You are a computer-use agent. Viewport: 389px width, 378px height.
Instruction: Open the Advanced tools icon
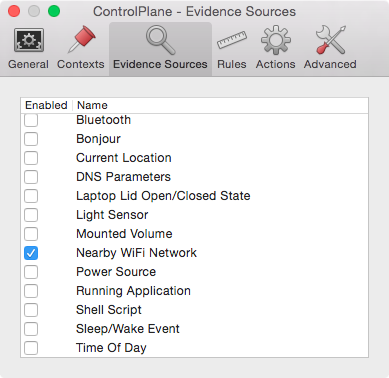330,40
